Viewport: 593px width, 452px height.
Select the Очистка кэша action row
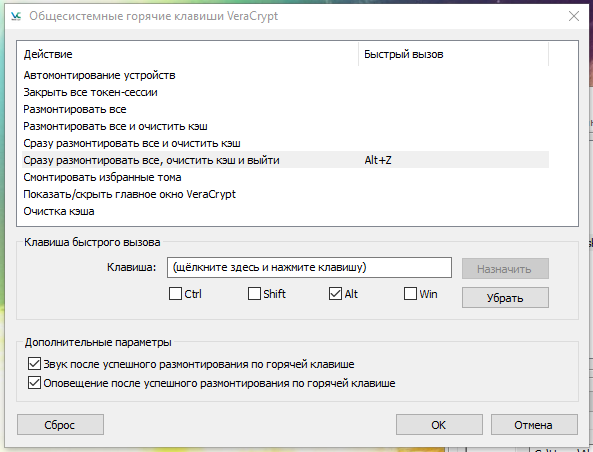(285, 211)
